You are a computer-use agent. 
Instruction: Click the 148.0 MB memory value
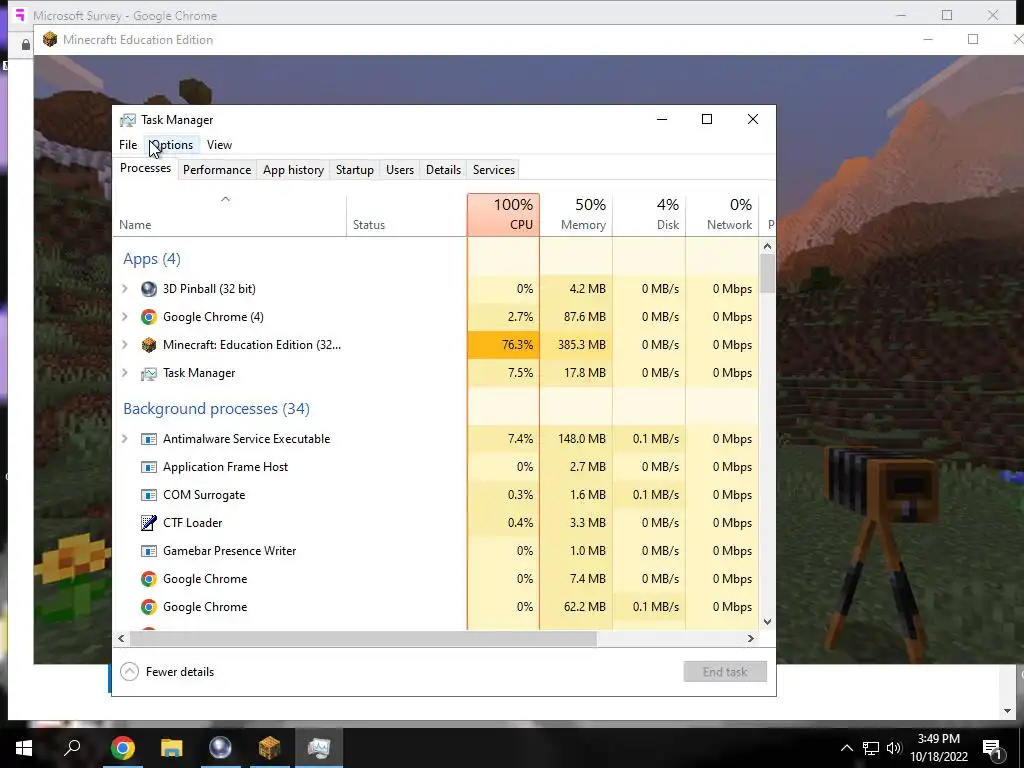coord(581,439)
